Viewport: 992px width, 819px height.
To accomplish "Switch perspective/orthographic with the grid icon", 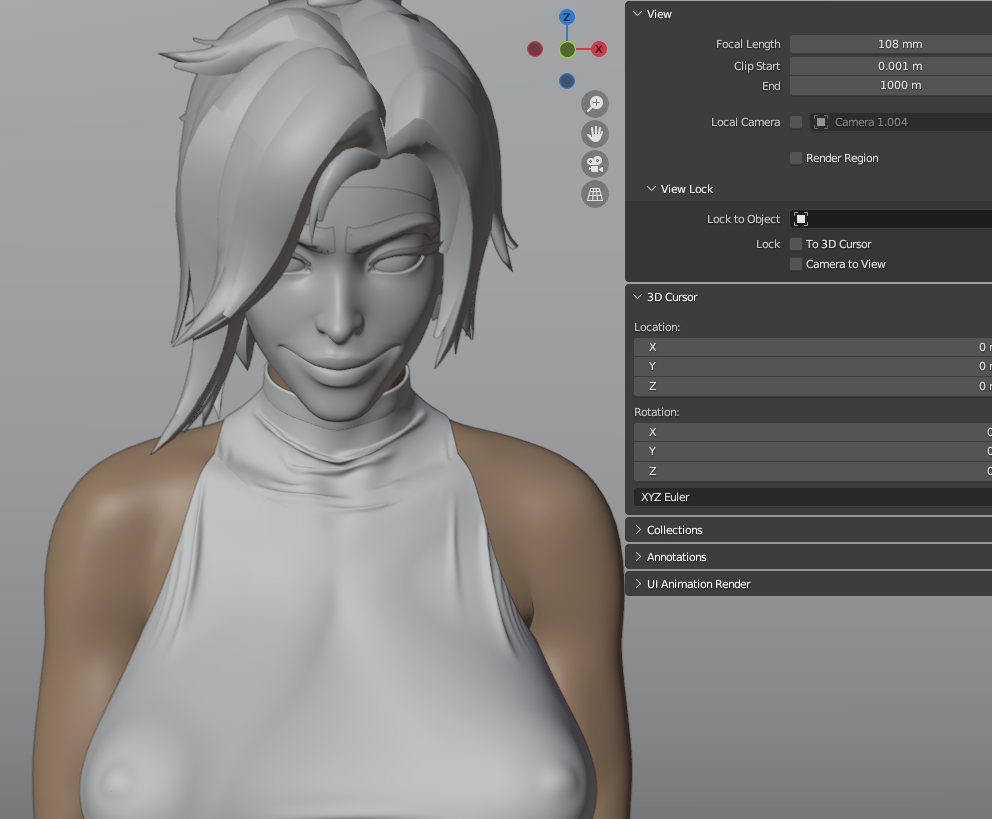I will (x=595, y=194).
